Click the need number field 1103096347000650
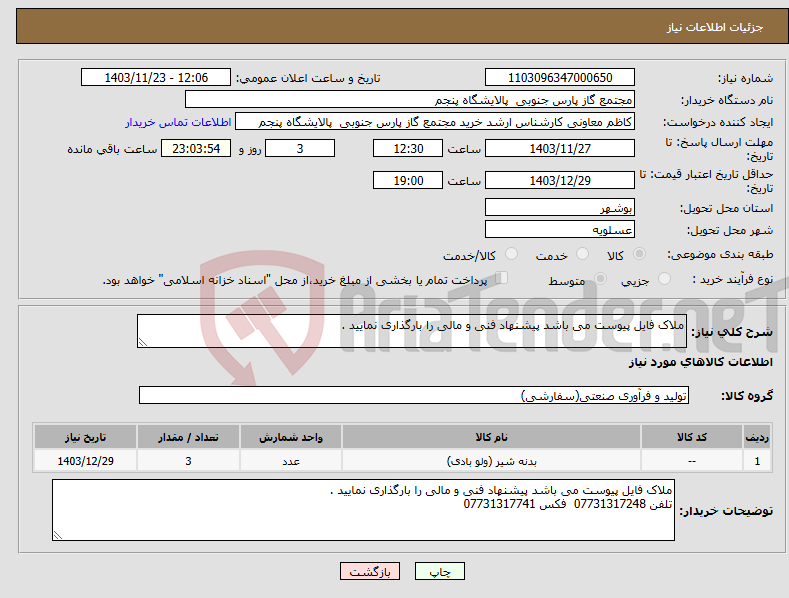This screenshot has width=789, height=598. [x=560, y=78]
